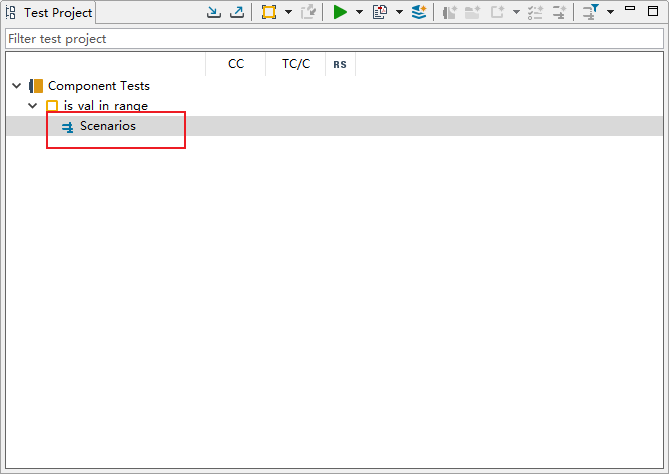Image resolution: width=669 pixels, height=474 pixels.
Task: Click the export icon in toolbar
Action: (x=237, y=12)
